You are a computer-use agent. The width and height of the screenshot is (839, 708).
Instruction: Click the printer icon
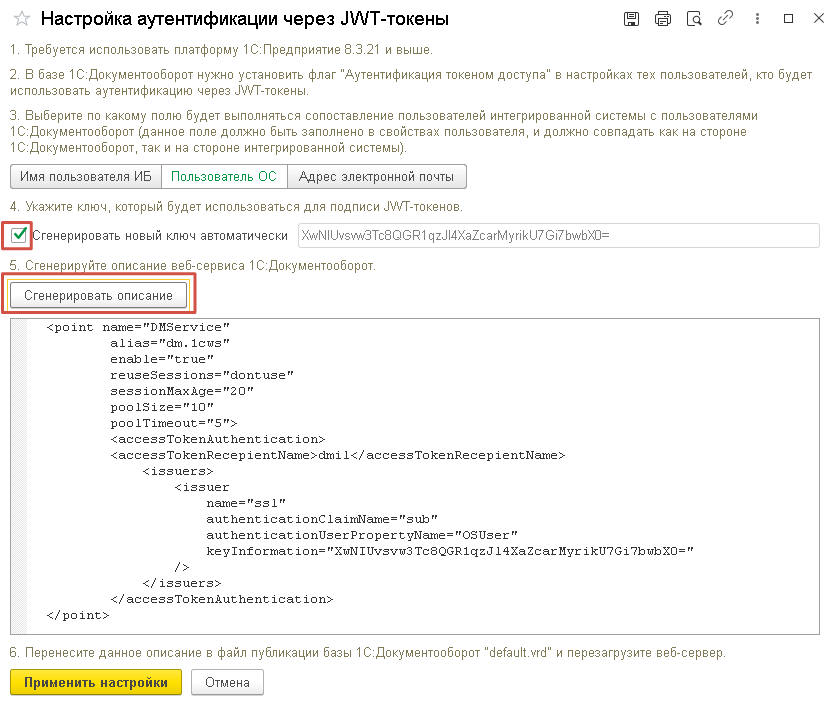click(662, 19)
